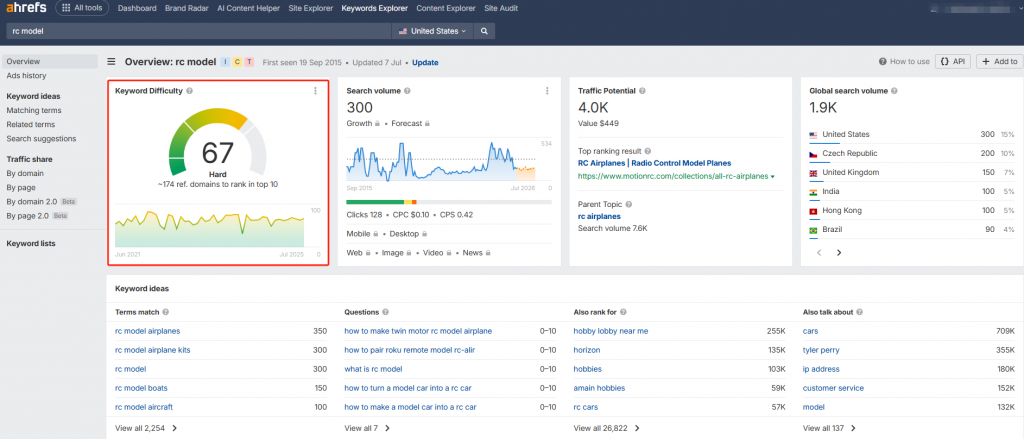The height and width of the screenshot is (439, 1024).
Task: Click the Ahrefs logo
Action: 26,8
